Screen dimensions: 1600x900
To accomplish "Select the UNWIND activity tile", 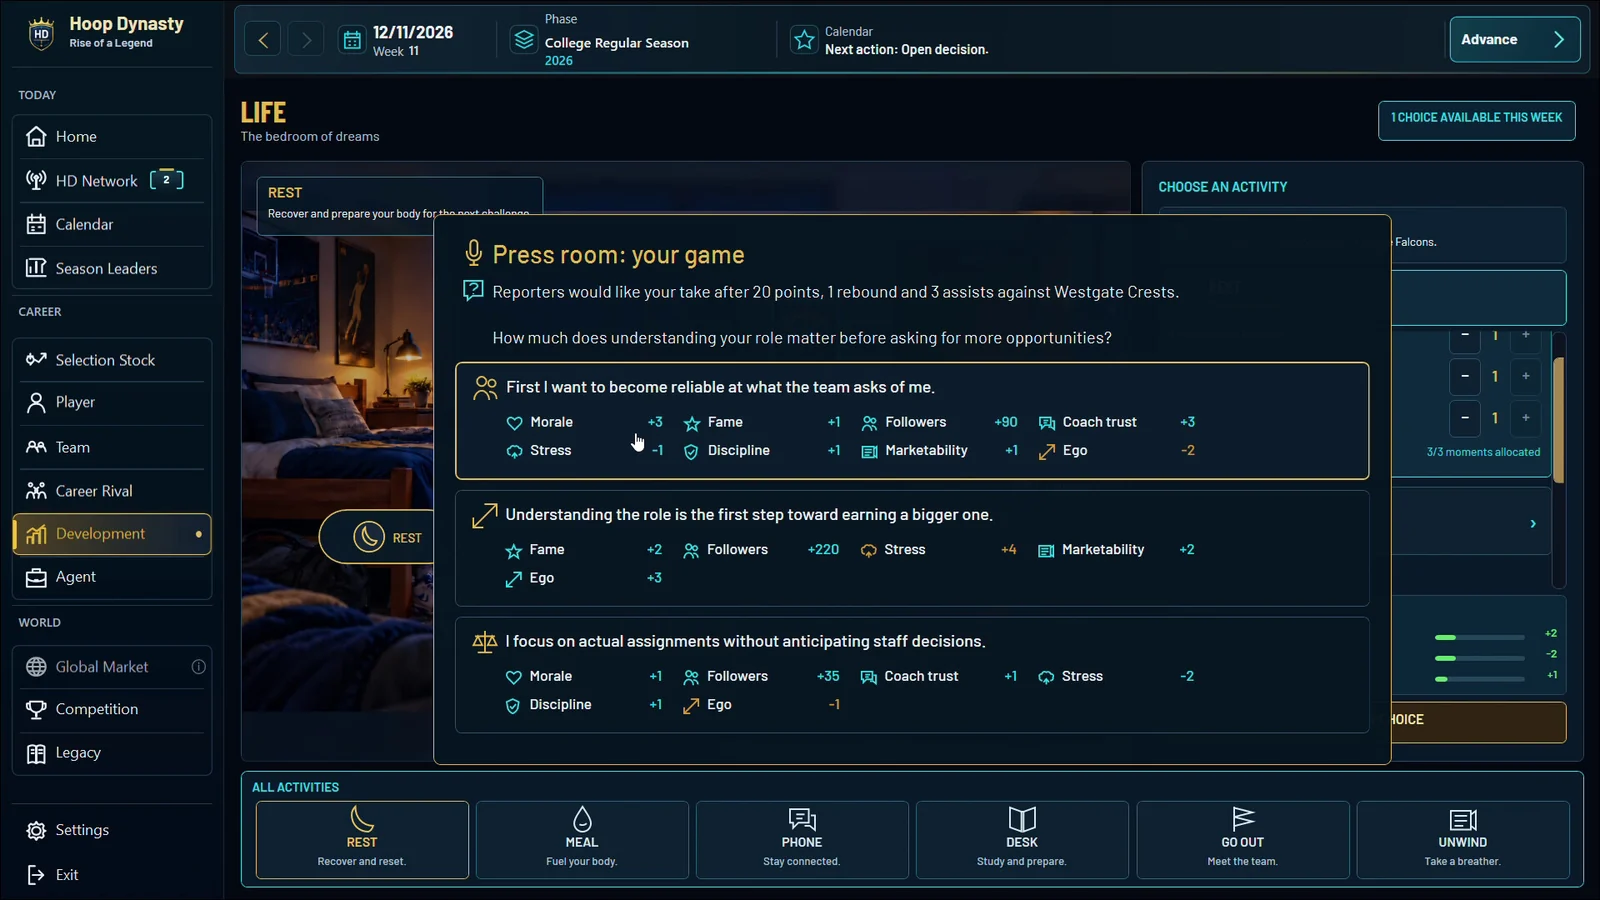I will [1463, 840].
